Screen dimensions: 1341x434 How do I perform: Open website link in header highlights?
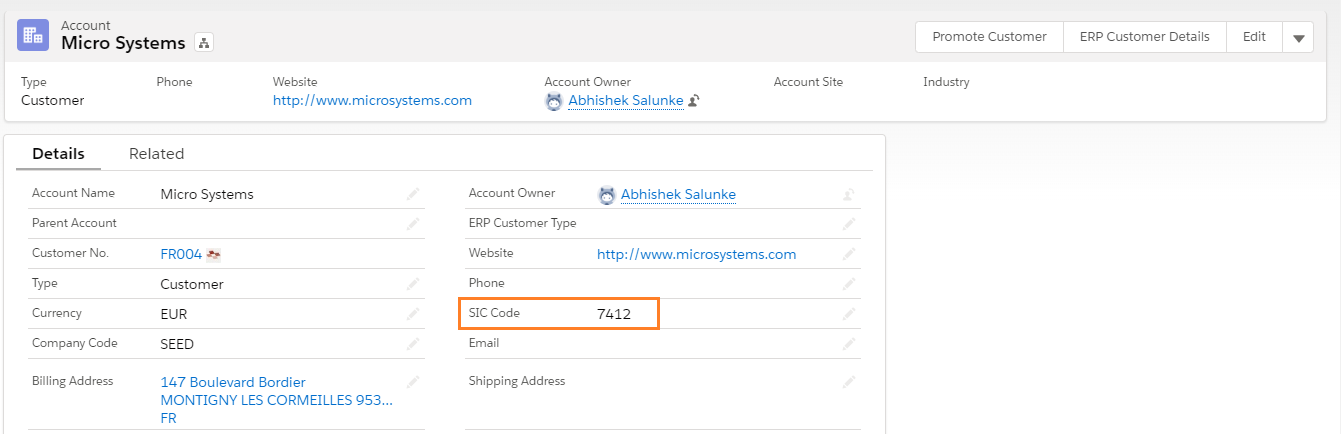pos(372,100)
